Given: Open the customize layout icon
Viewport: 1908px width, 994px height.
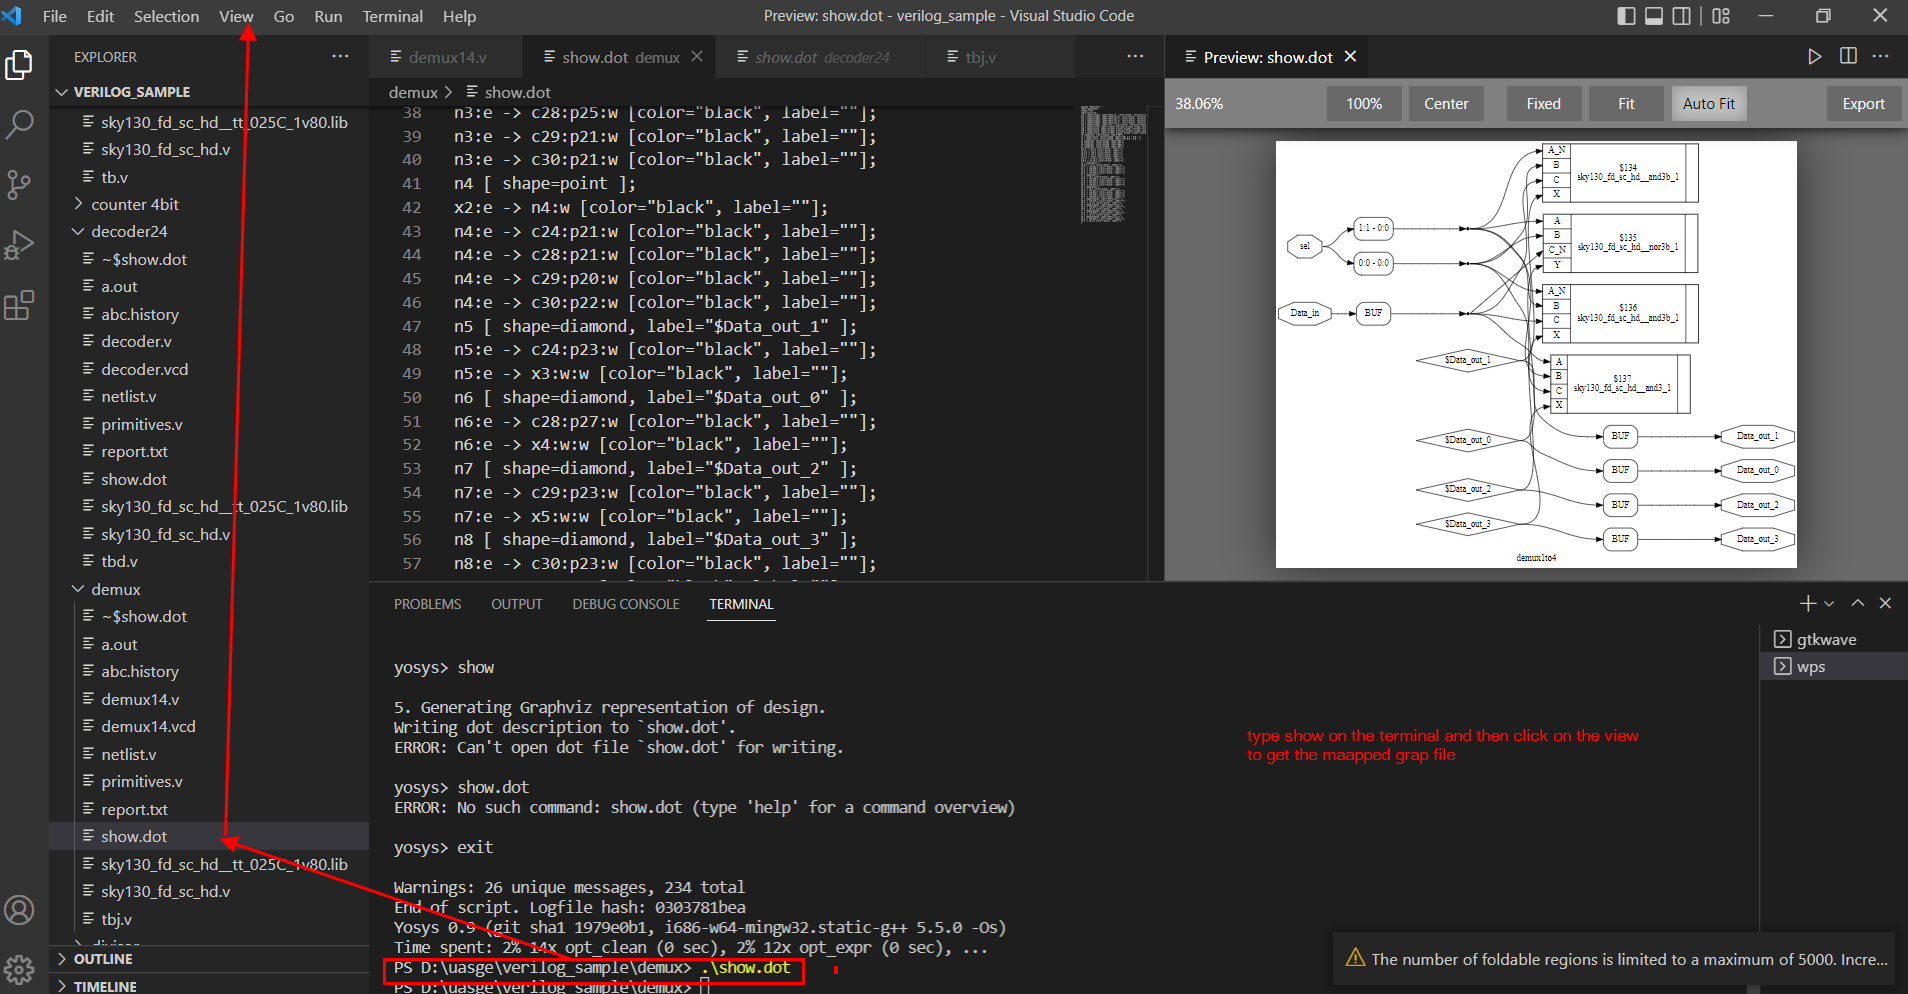Looking at the screenshot, I should (1721, 16).
